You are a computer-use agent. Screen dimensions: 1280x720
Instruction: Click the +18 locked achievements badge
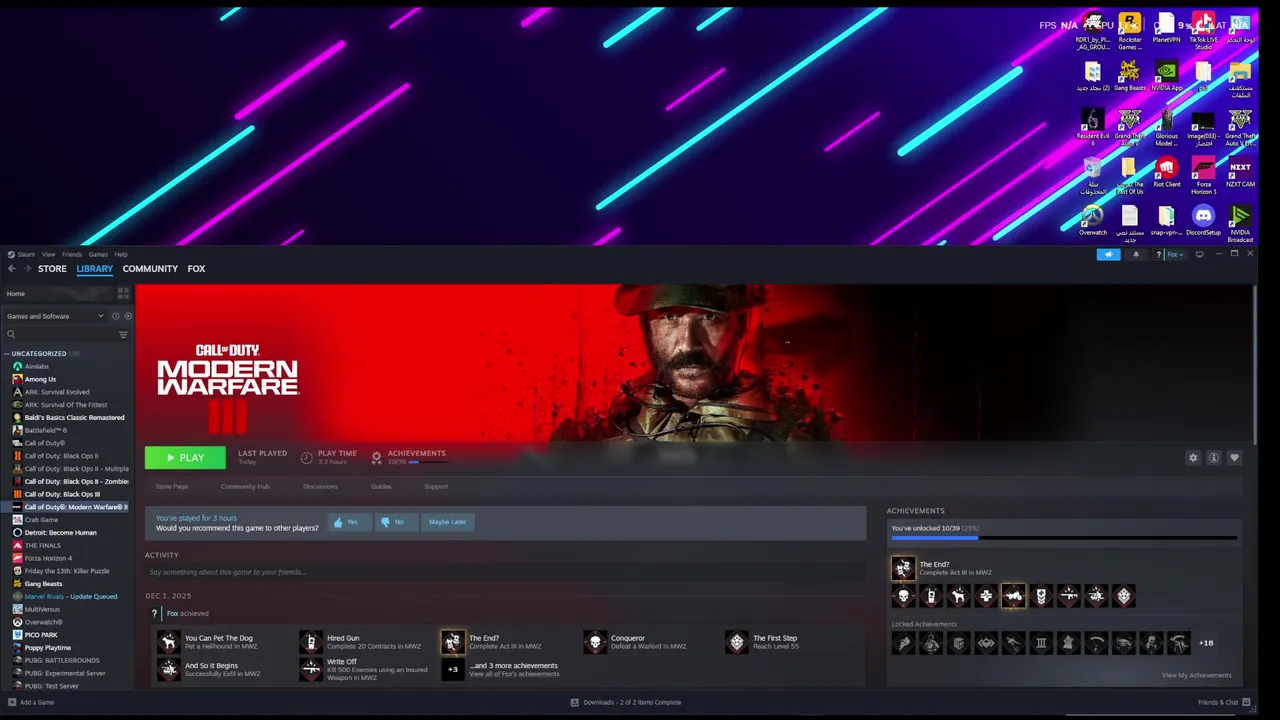1206,643
